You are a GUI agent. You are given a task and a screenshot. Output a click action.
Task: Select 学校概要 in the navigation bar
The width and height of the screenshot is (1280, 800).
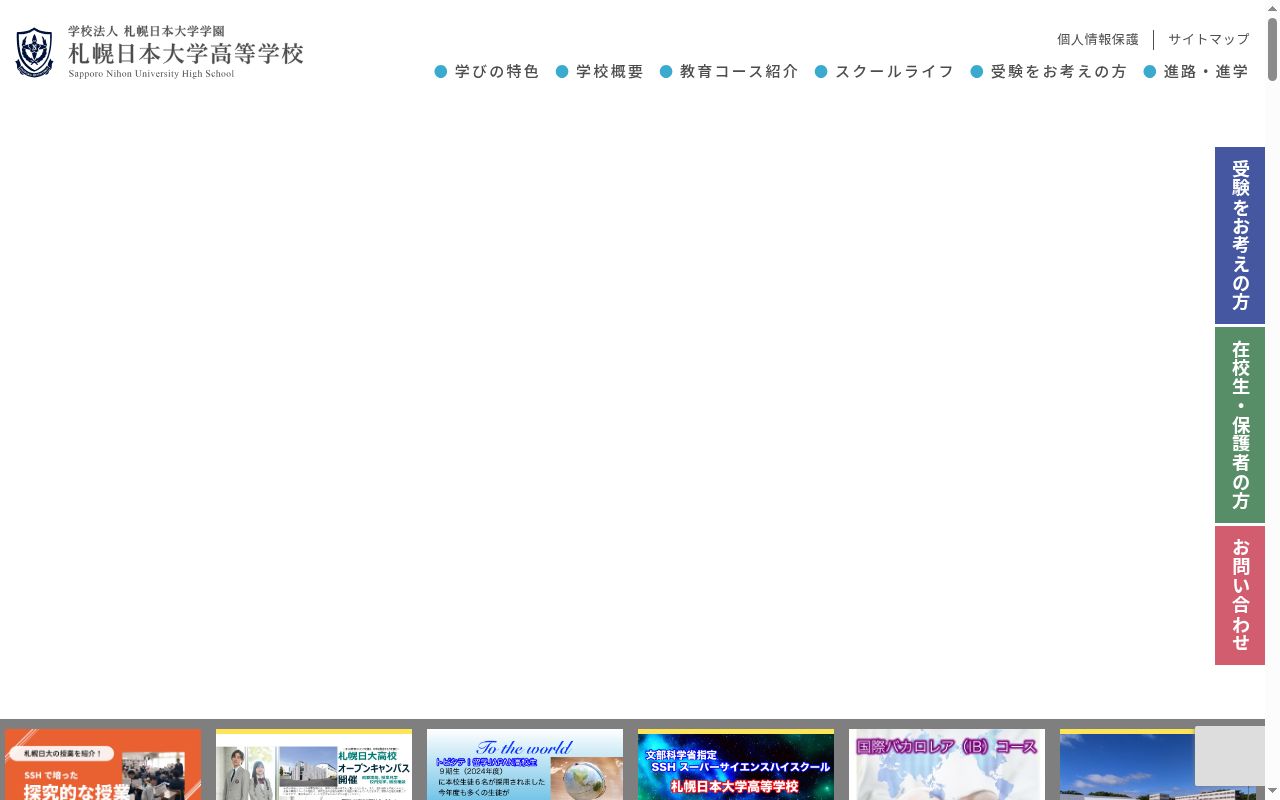tap(600, 72)
